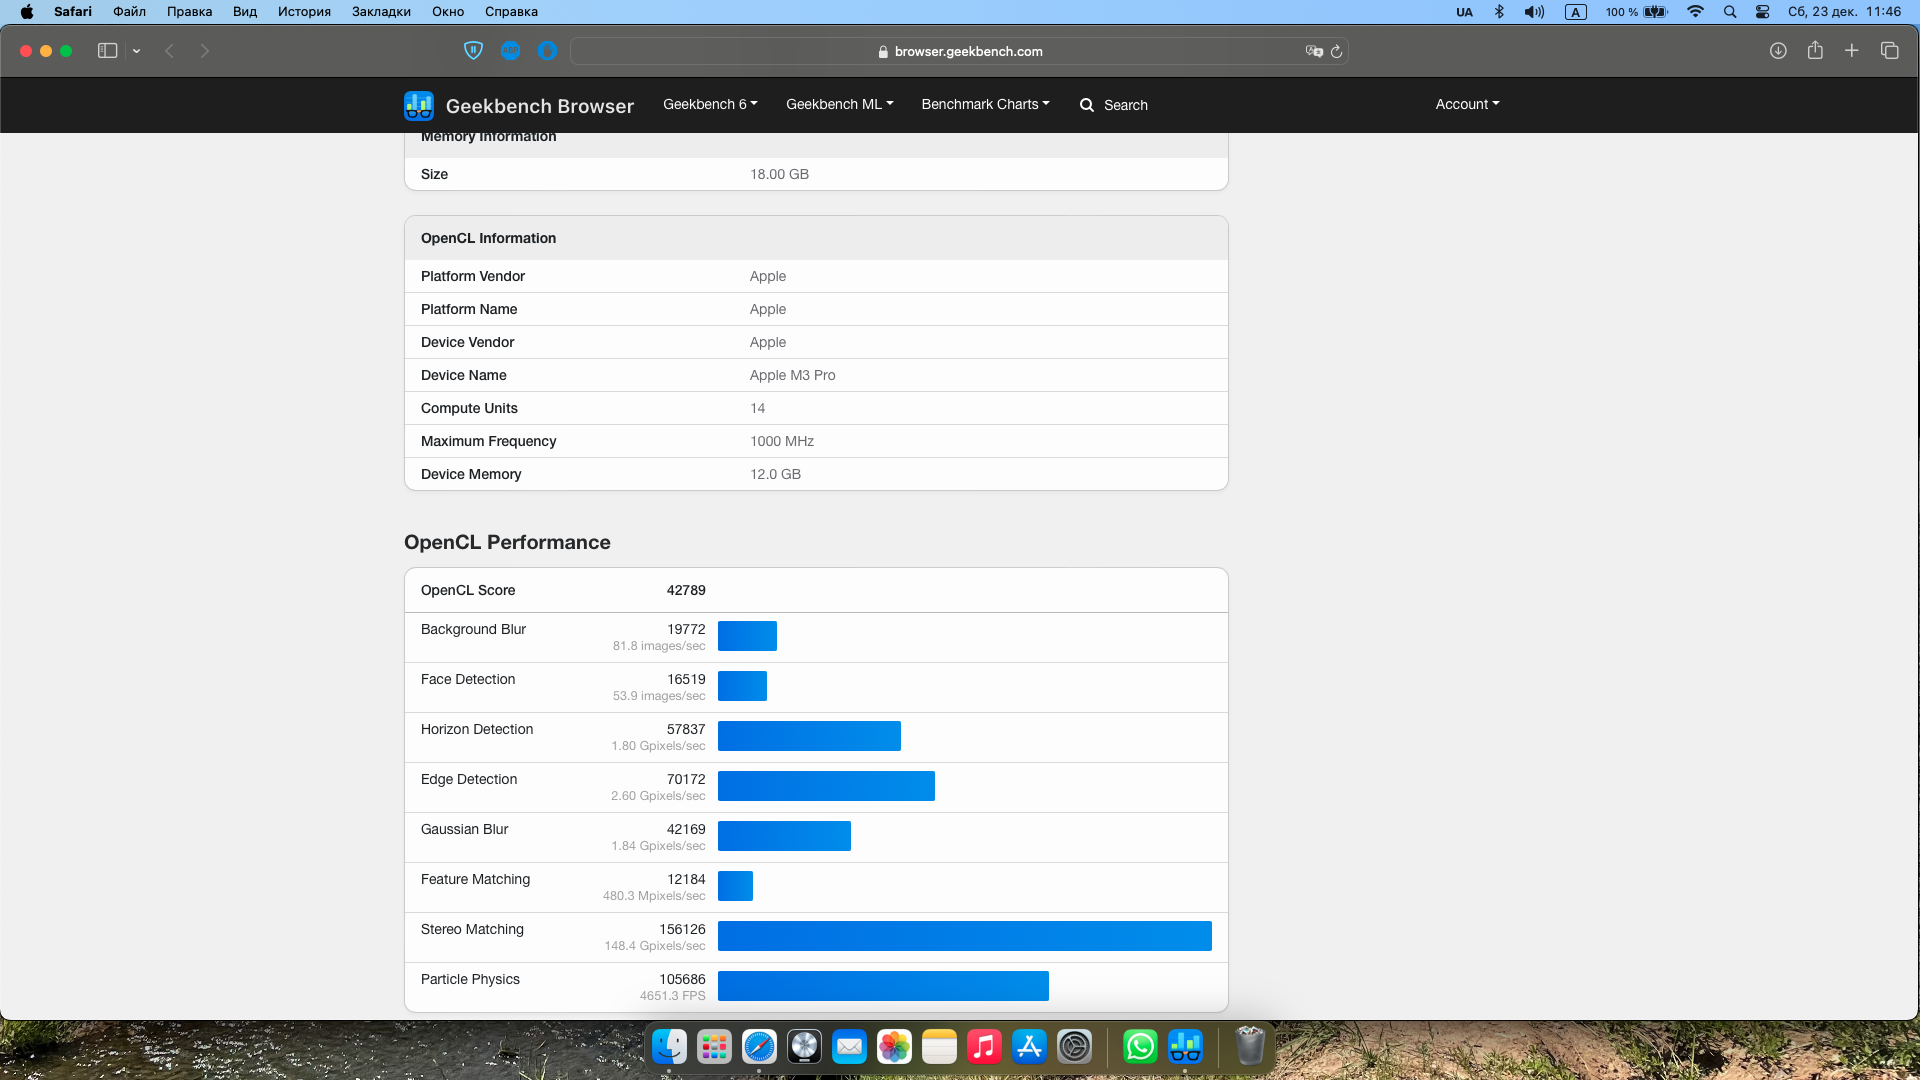
Task: Click the Search link in navbar
Action: [x=1114, y=105]
